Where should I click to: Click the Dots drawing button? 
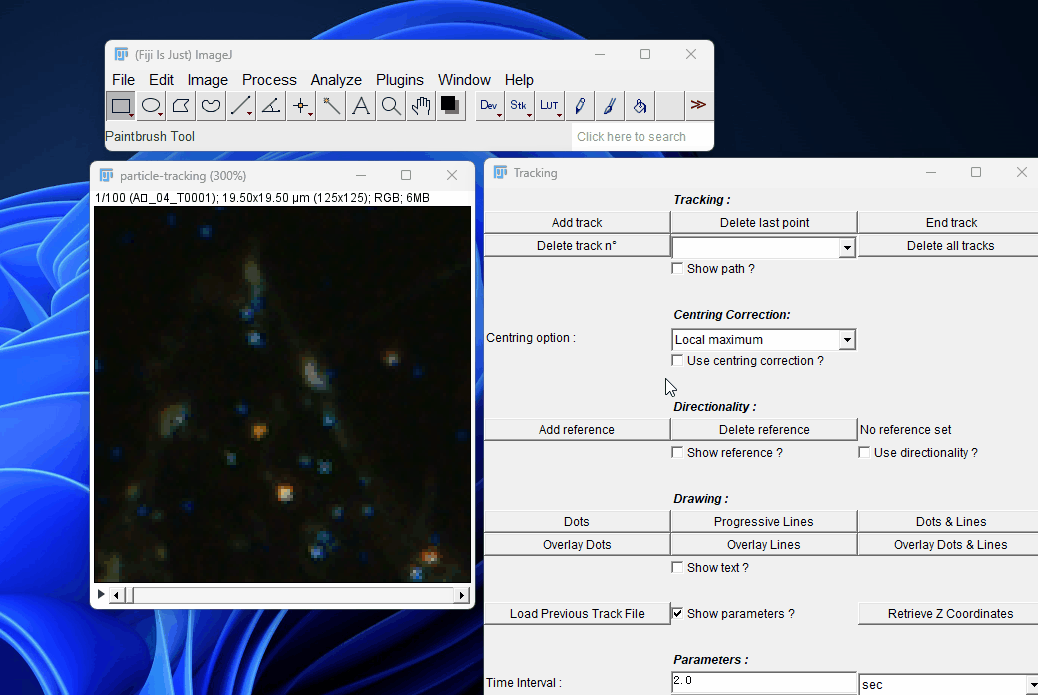pos(577,522)
